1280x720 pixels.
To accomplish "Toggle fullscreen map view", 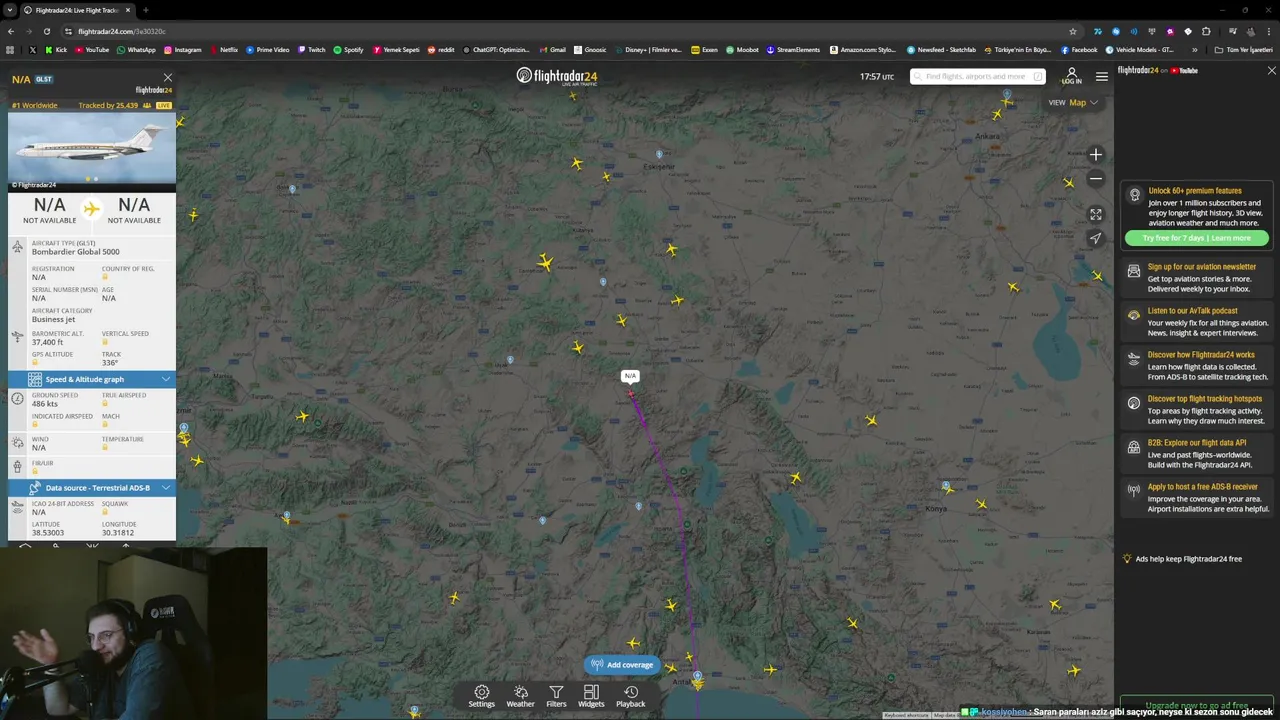I will click(1096, 214).
